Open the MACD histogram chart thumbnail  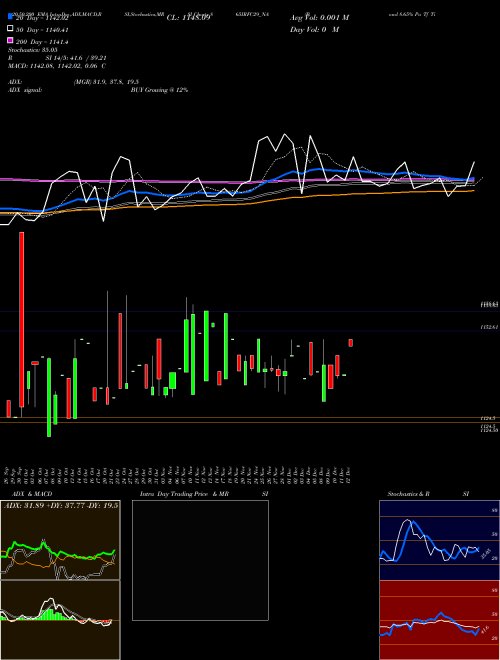[60, 620]
